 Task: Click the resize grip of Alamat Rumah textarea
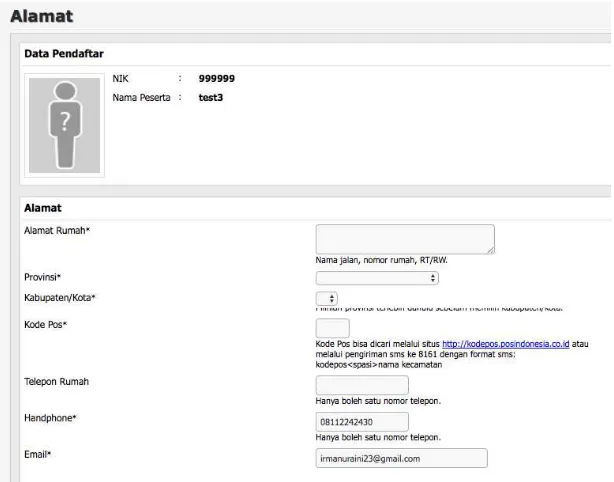(x=491, y=250)
